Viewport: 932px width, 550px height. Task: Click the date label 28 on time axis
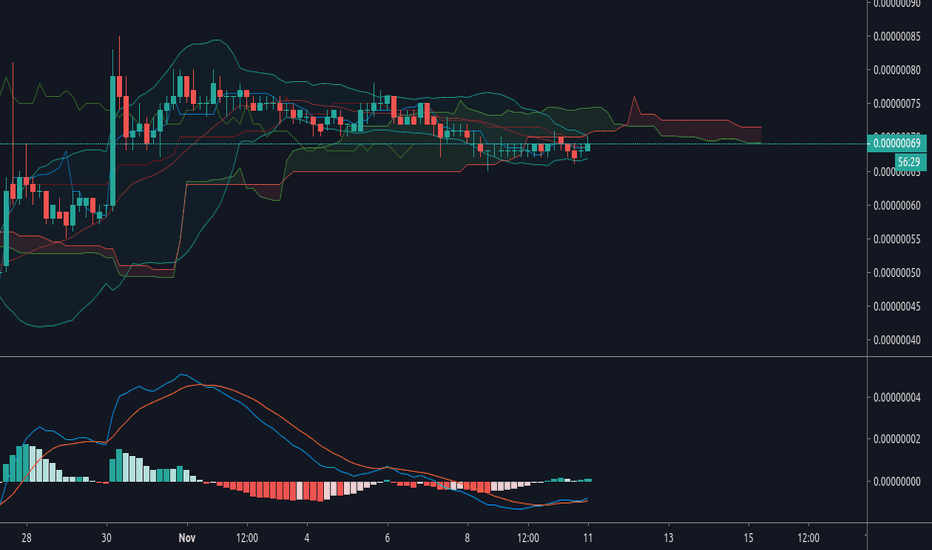26,538
